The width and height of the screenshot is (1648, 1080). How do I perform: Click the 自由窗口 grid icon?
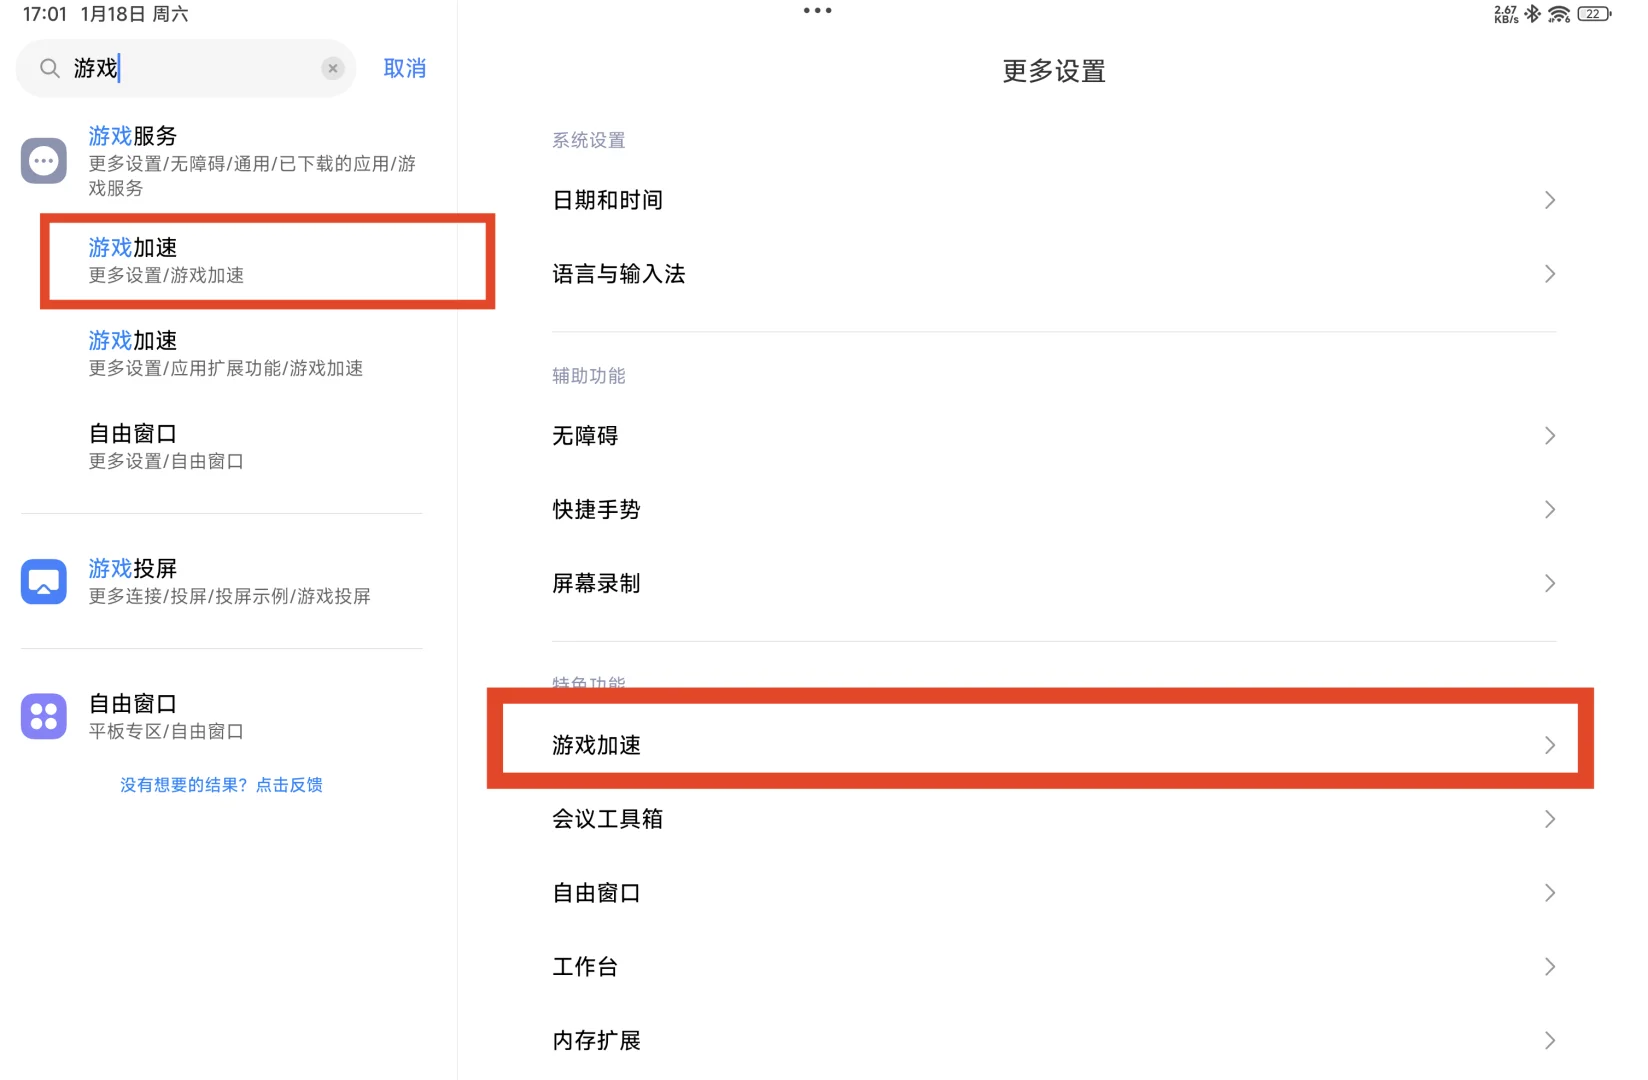coord(43,716)
